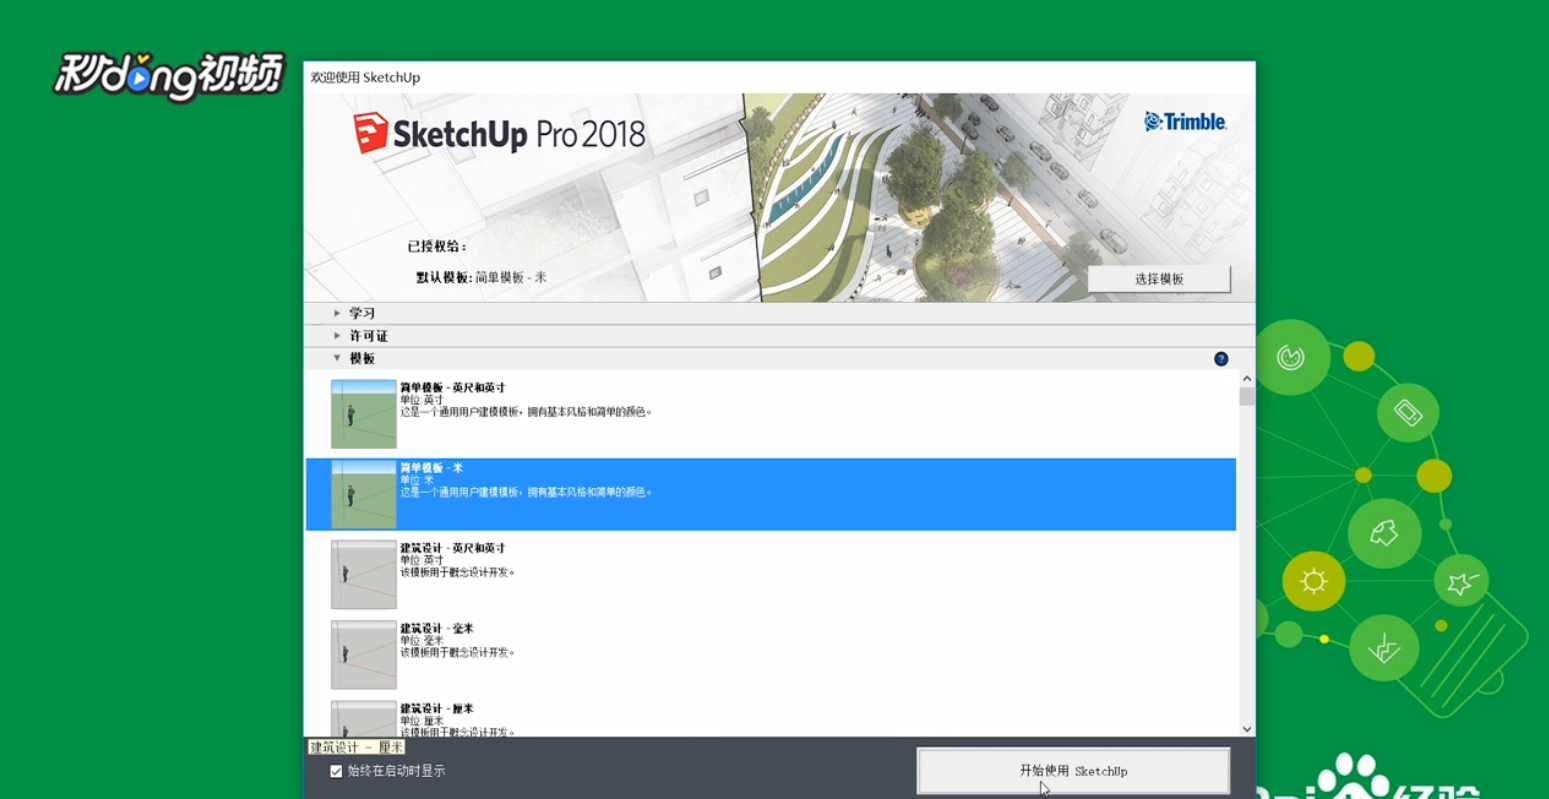Click 建筑设计 - 英尺和英寸 title text
The height and width of the screenshot is (799, 1549).
[453, 547]
